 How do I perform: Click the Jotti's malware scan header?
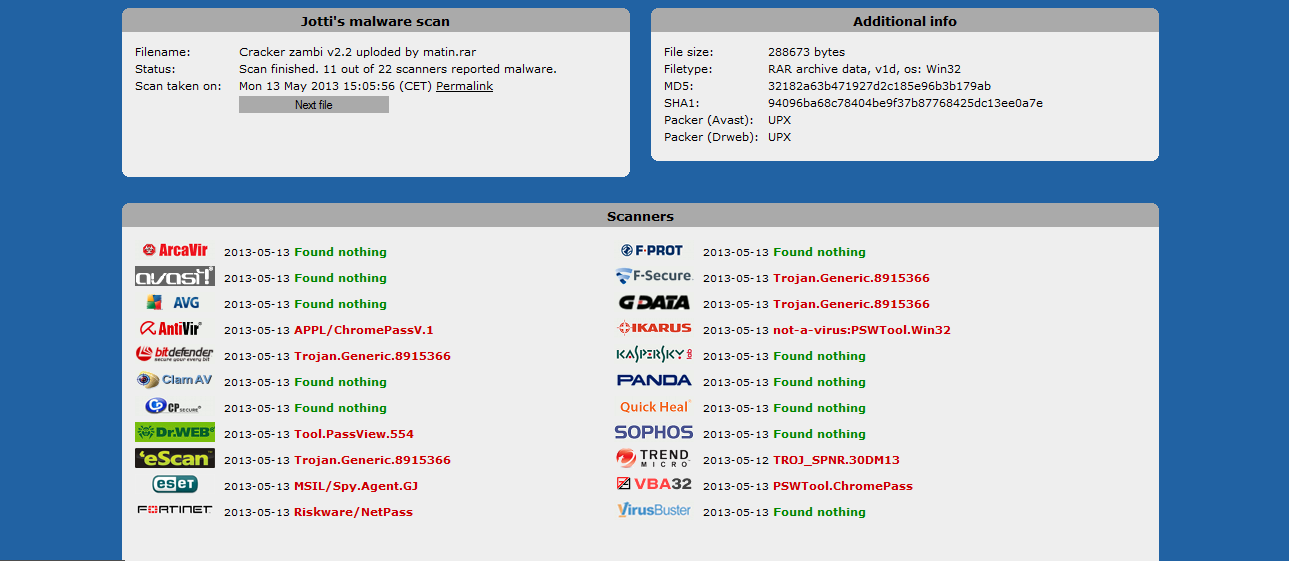[x=376, y=21]
